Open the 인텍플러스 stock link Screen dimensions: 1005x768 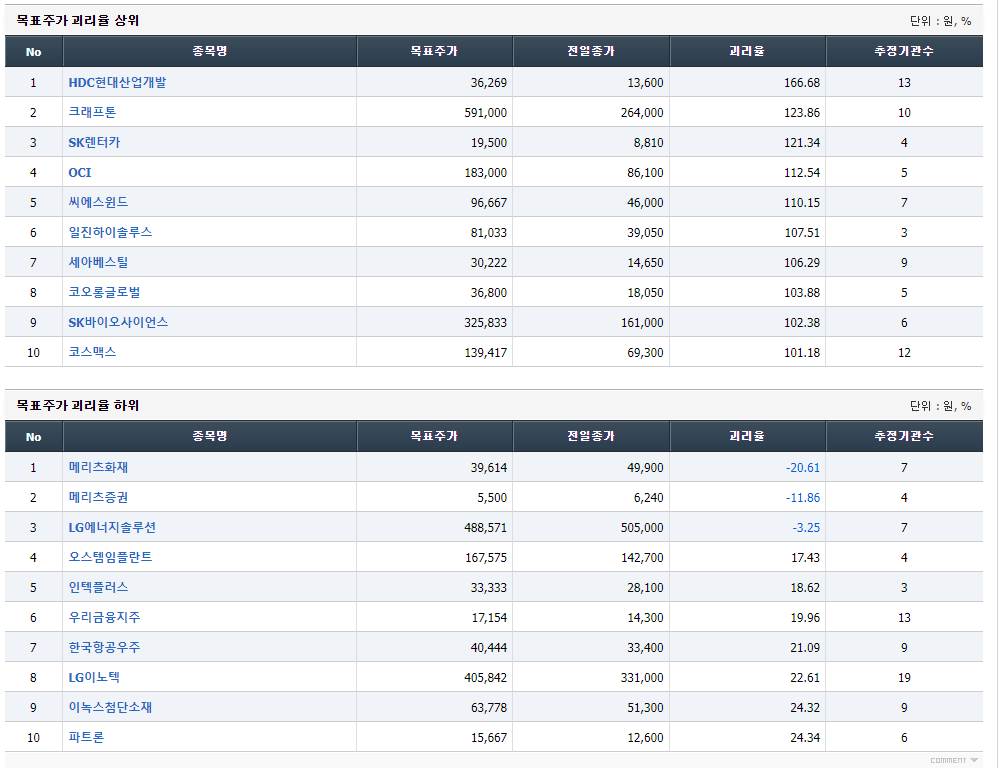[98, 587]
